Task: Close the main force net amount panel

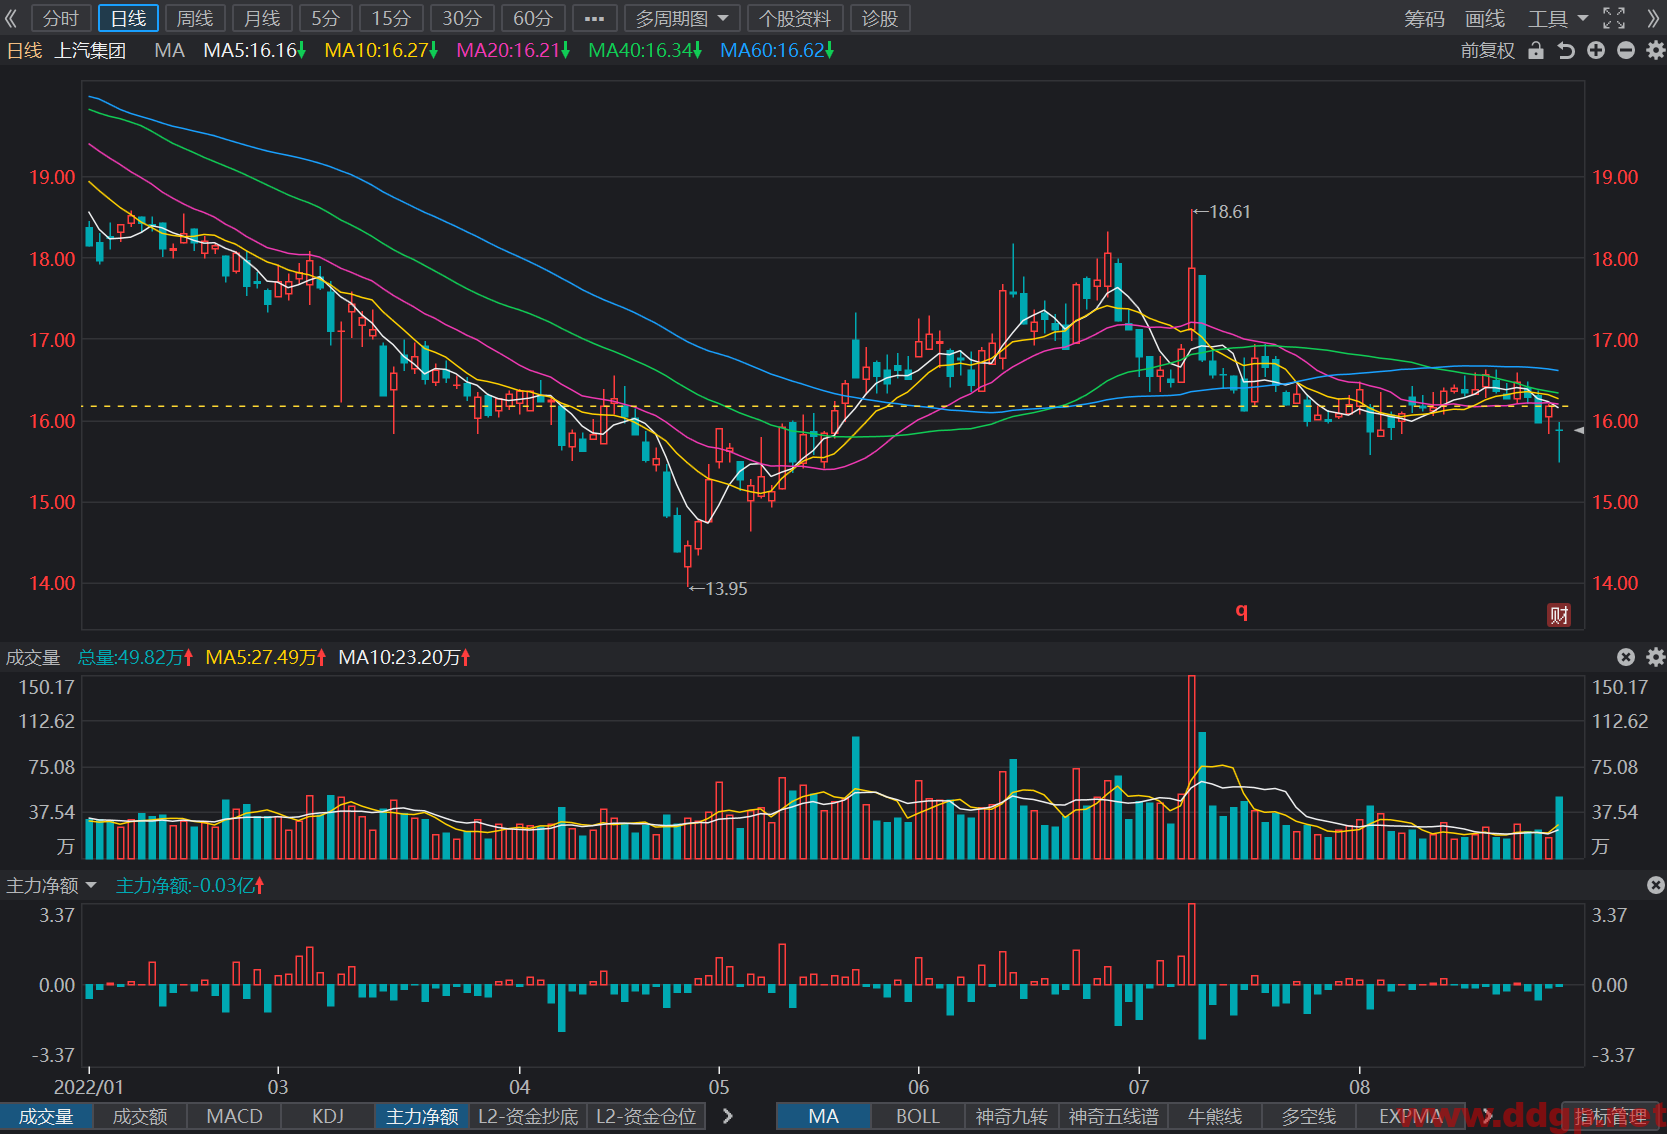Action: [x=1656, y=885]
